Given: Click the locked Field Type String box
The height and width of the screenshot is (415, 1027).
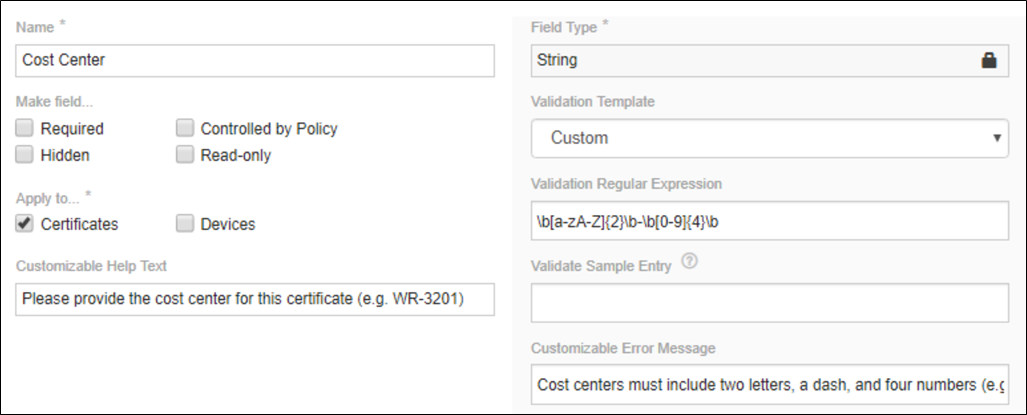Looking at the screenshot, I should point(750,60).
